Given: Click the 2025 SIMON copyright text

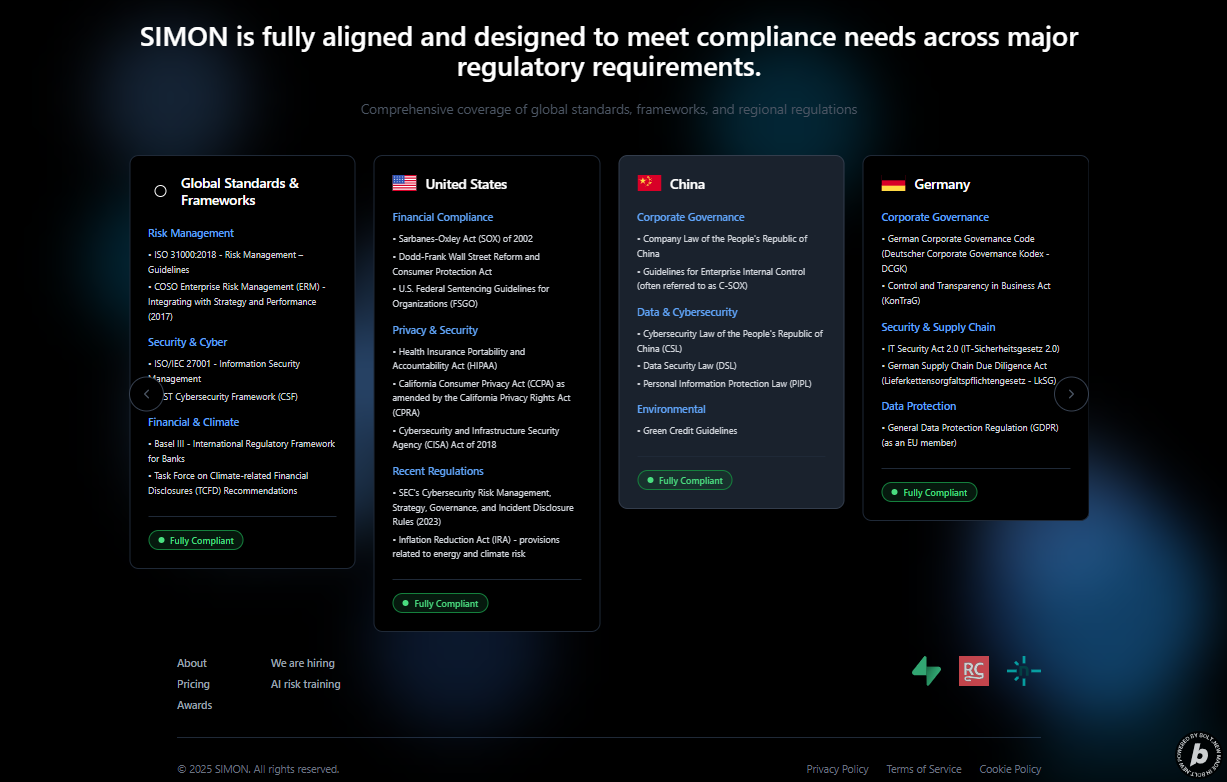Looking at the screenshot, I should pyautogui.click(x=258, y=769).
